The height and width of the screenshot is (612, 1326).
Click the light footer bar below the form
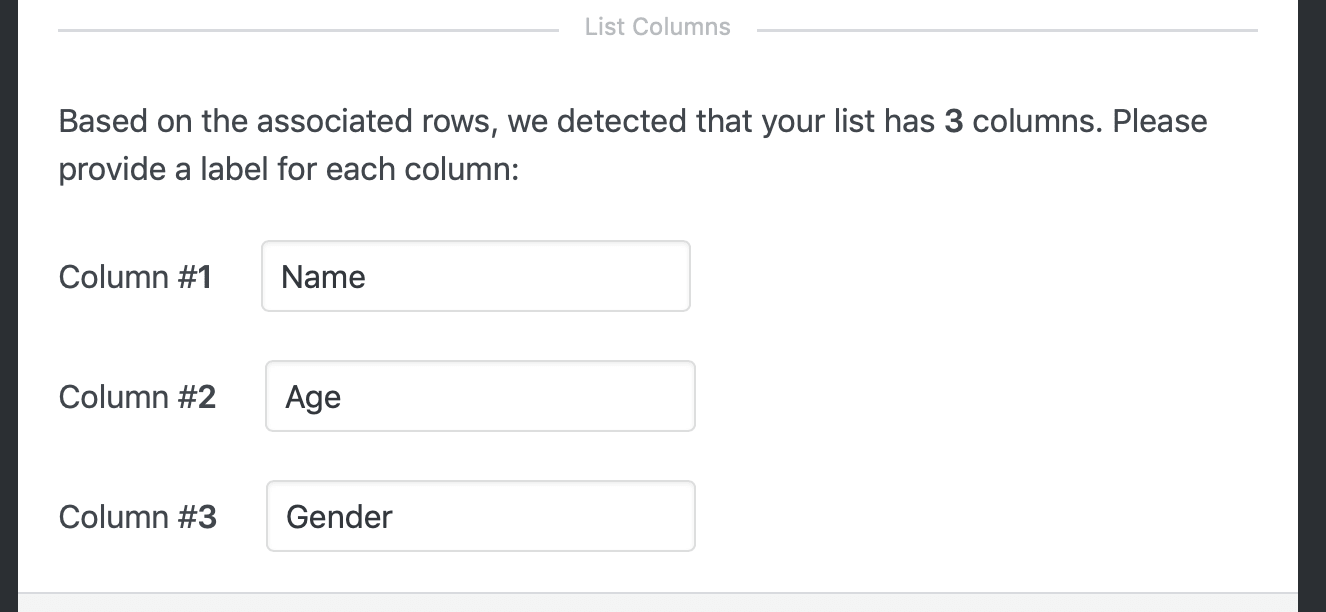[x=660, y=600]
